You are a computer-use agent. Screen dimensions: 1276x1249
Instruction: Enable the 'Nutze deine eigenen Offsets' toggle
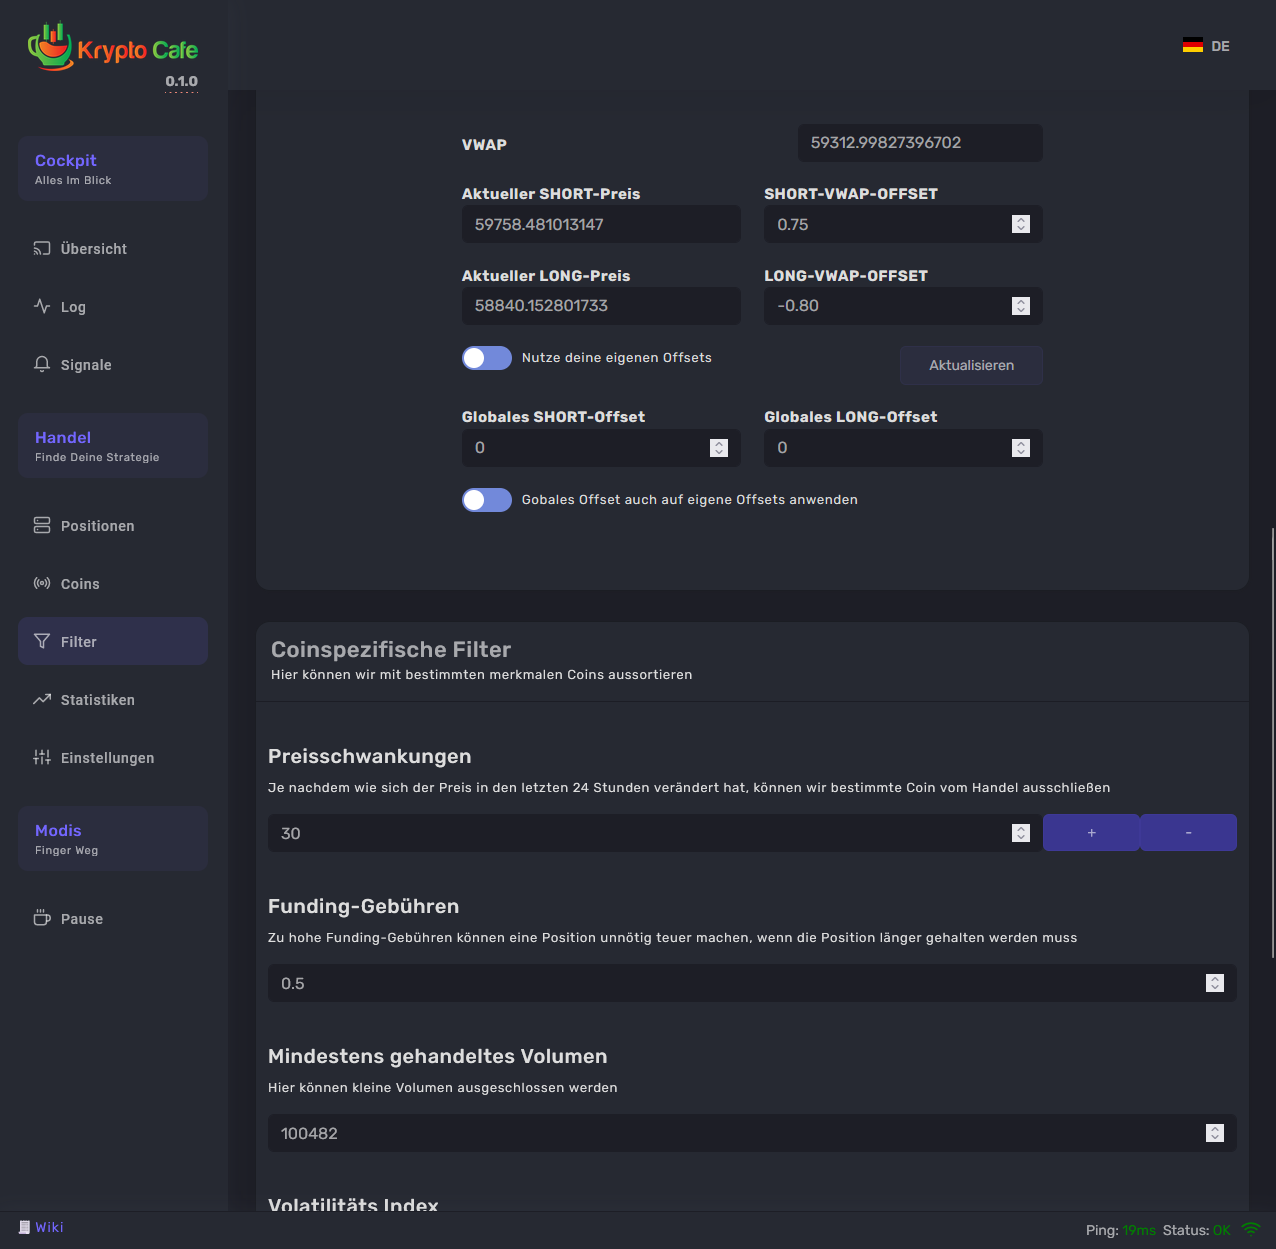487,358
